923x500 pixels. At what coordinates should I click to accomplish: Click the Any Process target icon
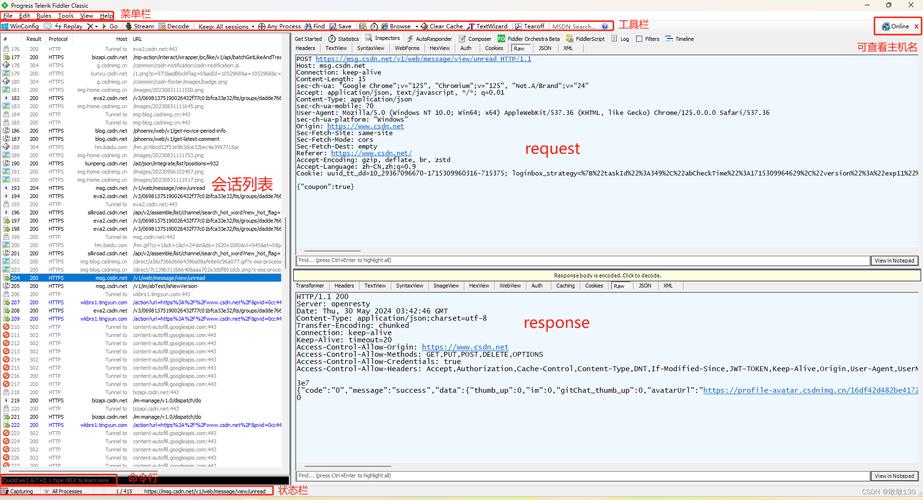point(261,27)
